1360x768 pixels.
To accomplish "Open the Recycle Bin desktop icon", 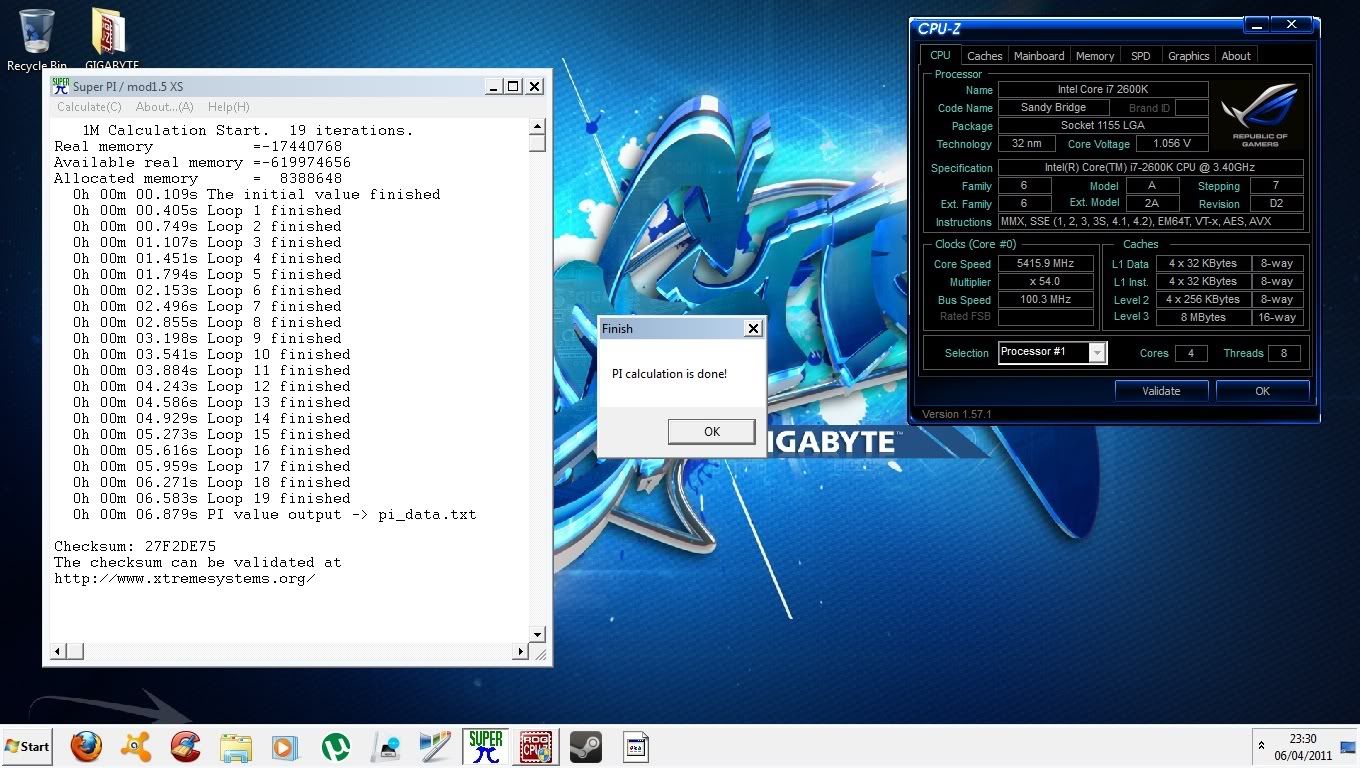I will click(x=36, y=40).
